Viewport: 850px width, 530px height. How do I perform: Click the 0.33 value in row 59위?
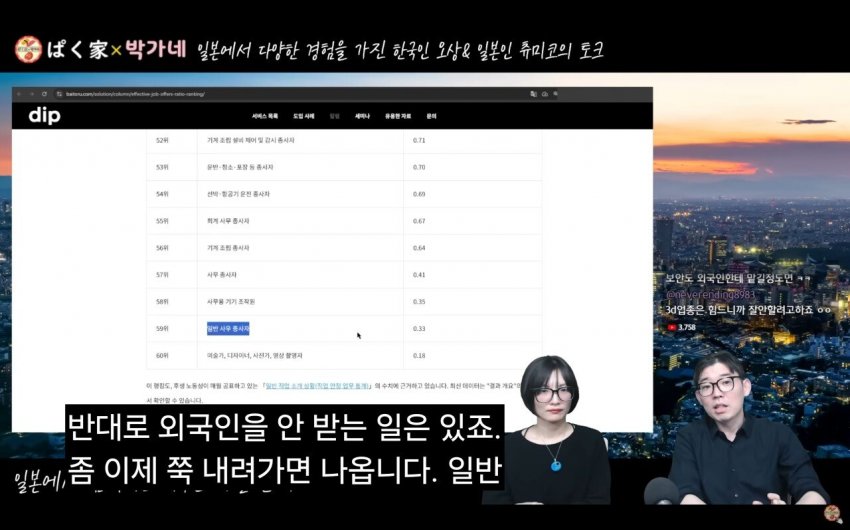click(x=419, y=328)
